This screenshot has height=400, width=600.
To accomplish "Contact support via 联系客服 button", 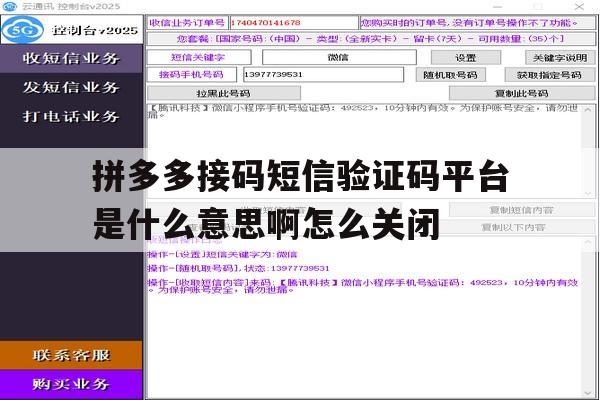I will [x=71, y=355].
